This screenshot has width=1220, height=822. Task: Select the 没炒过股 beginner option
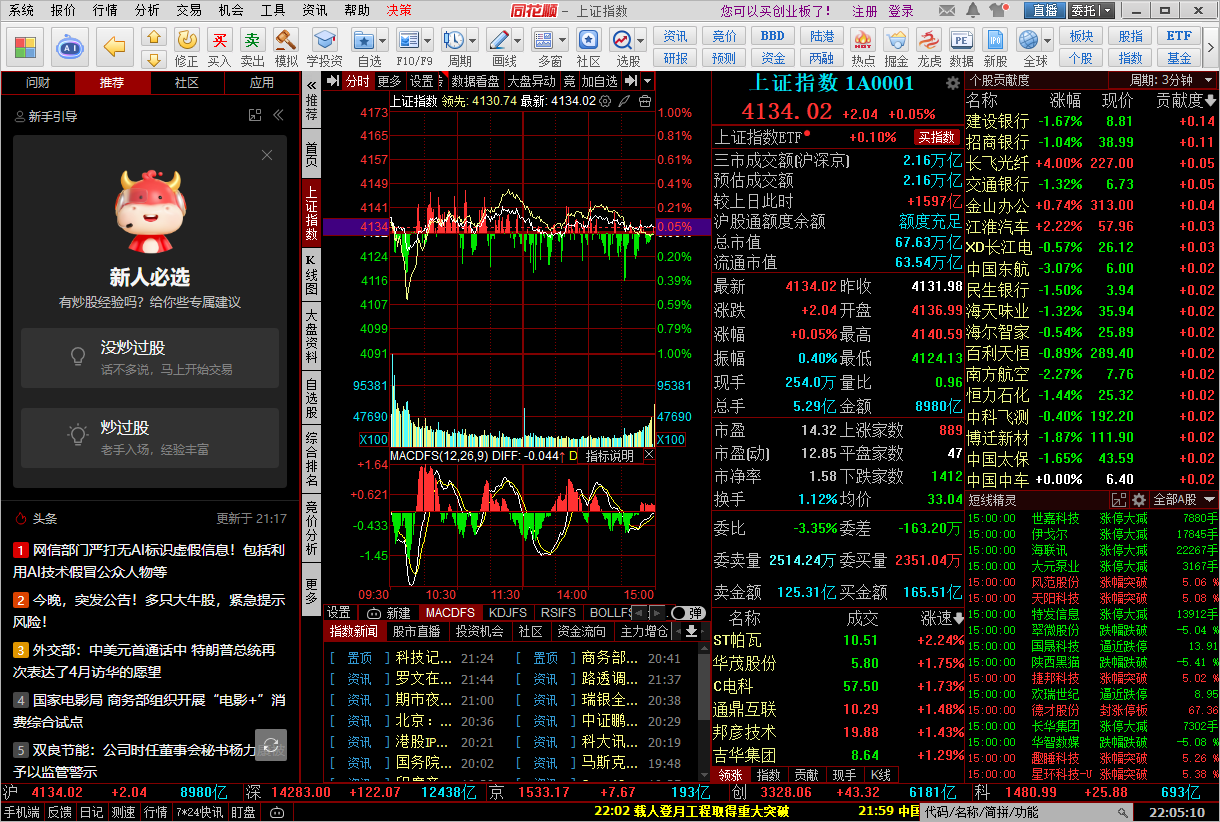150,357
